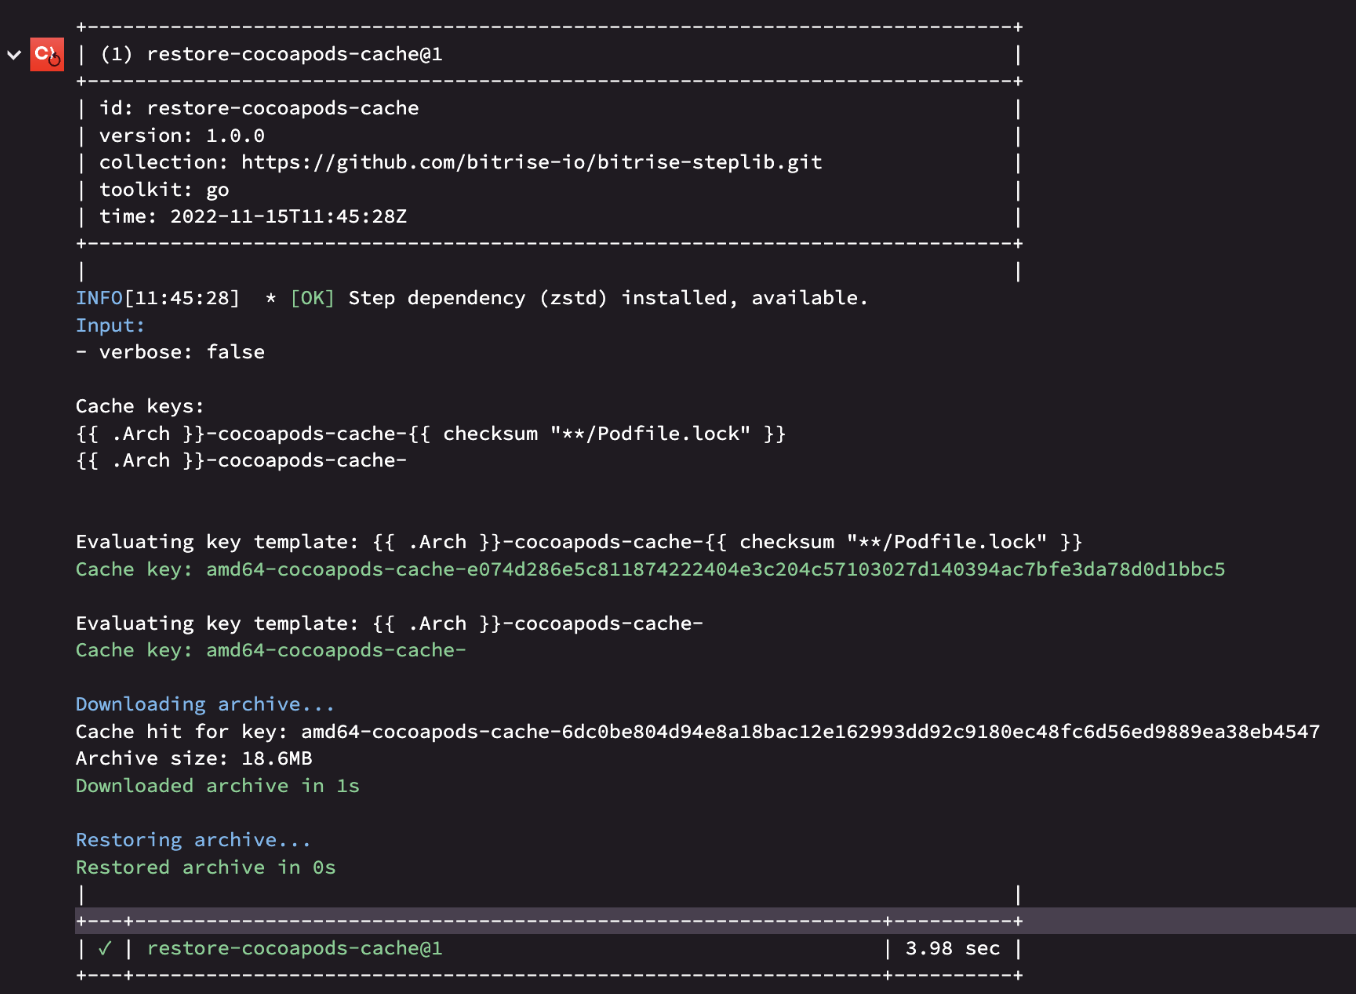The width and height of the screenshot is (1356, 994).
Task: Click the green [OK] status marker
Action: pyautogui.click(x=312, y=298)
